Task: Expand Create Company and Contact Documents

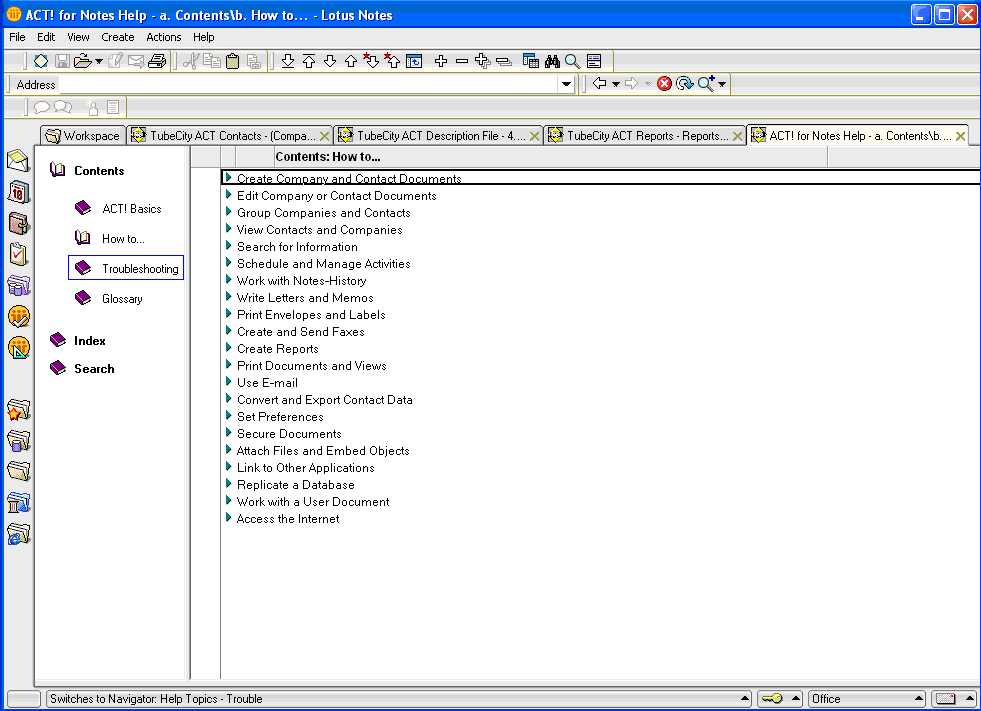Action: [x=228, y=178]
